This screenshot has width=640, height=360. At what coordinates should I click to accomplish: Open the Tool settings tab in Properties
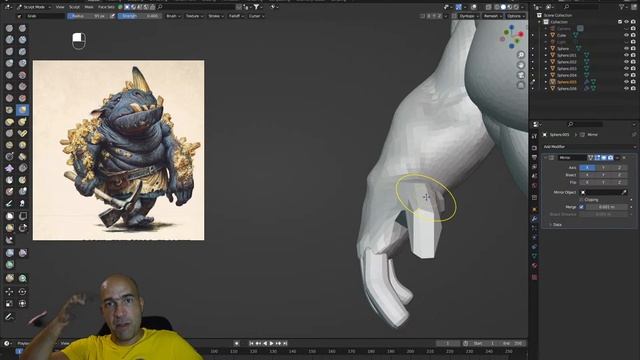(x=534, y=136)
